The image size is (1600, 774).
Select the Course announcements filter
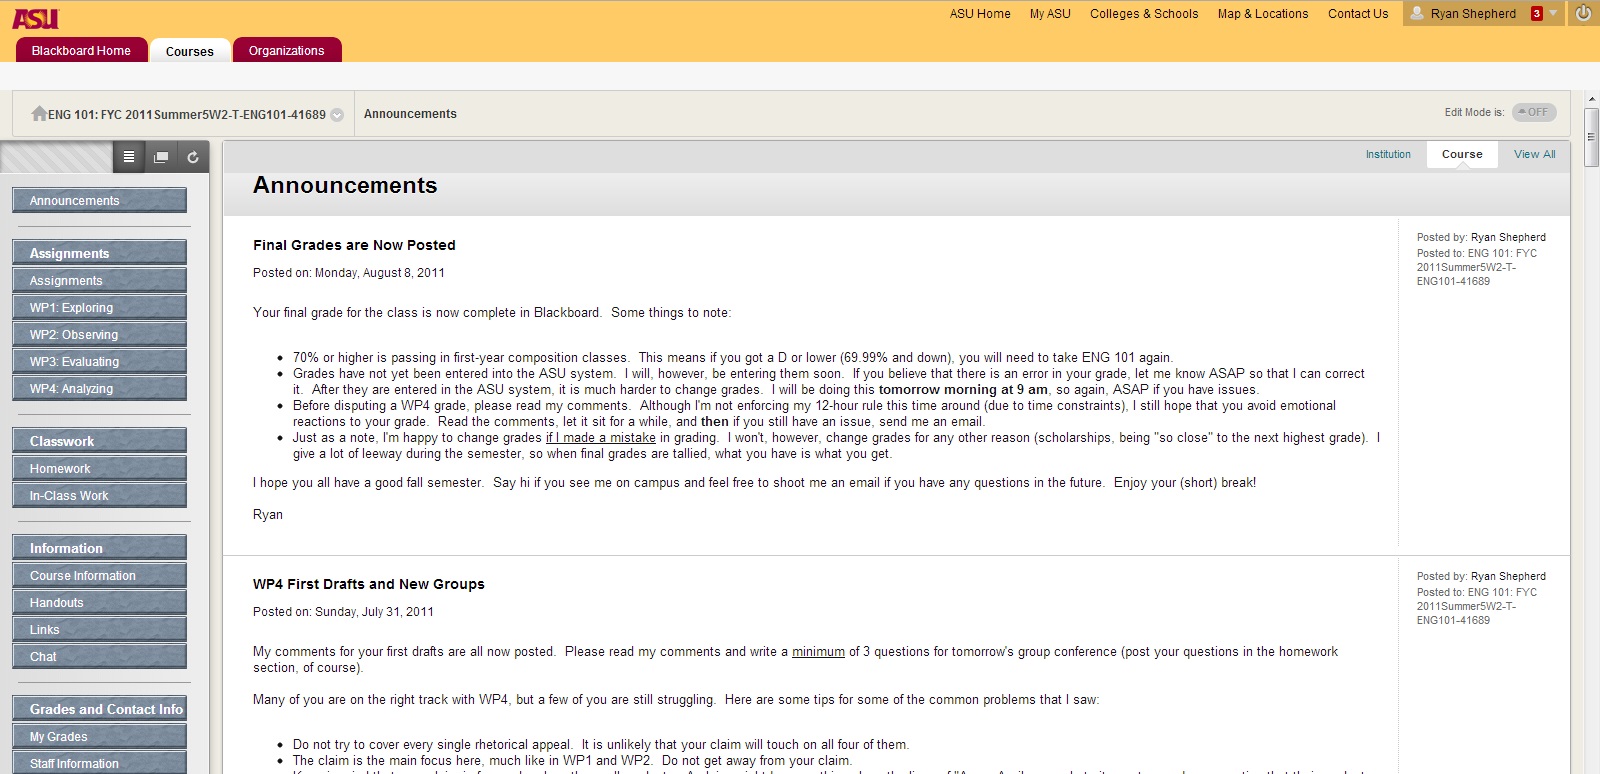coord(1462,154)
